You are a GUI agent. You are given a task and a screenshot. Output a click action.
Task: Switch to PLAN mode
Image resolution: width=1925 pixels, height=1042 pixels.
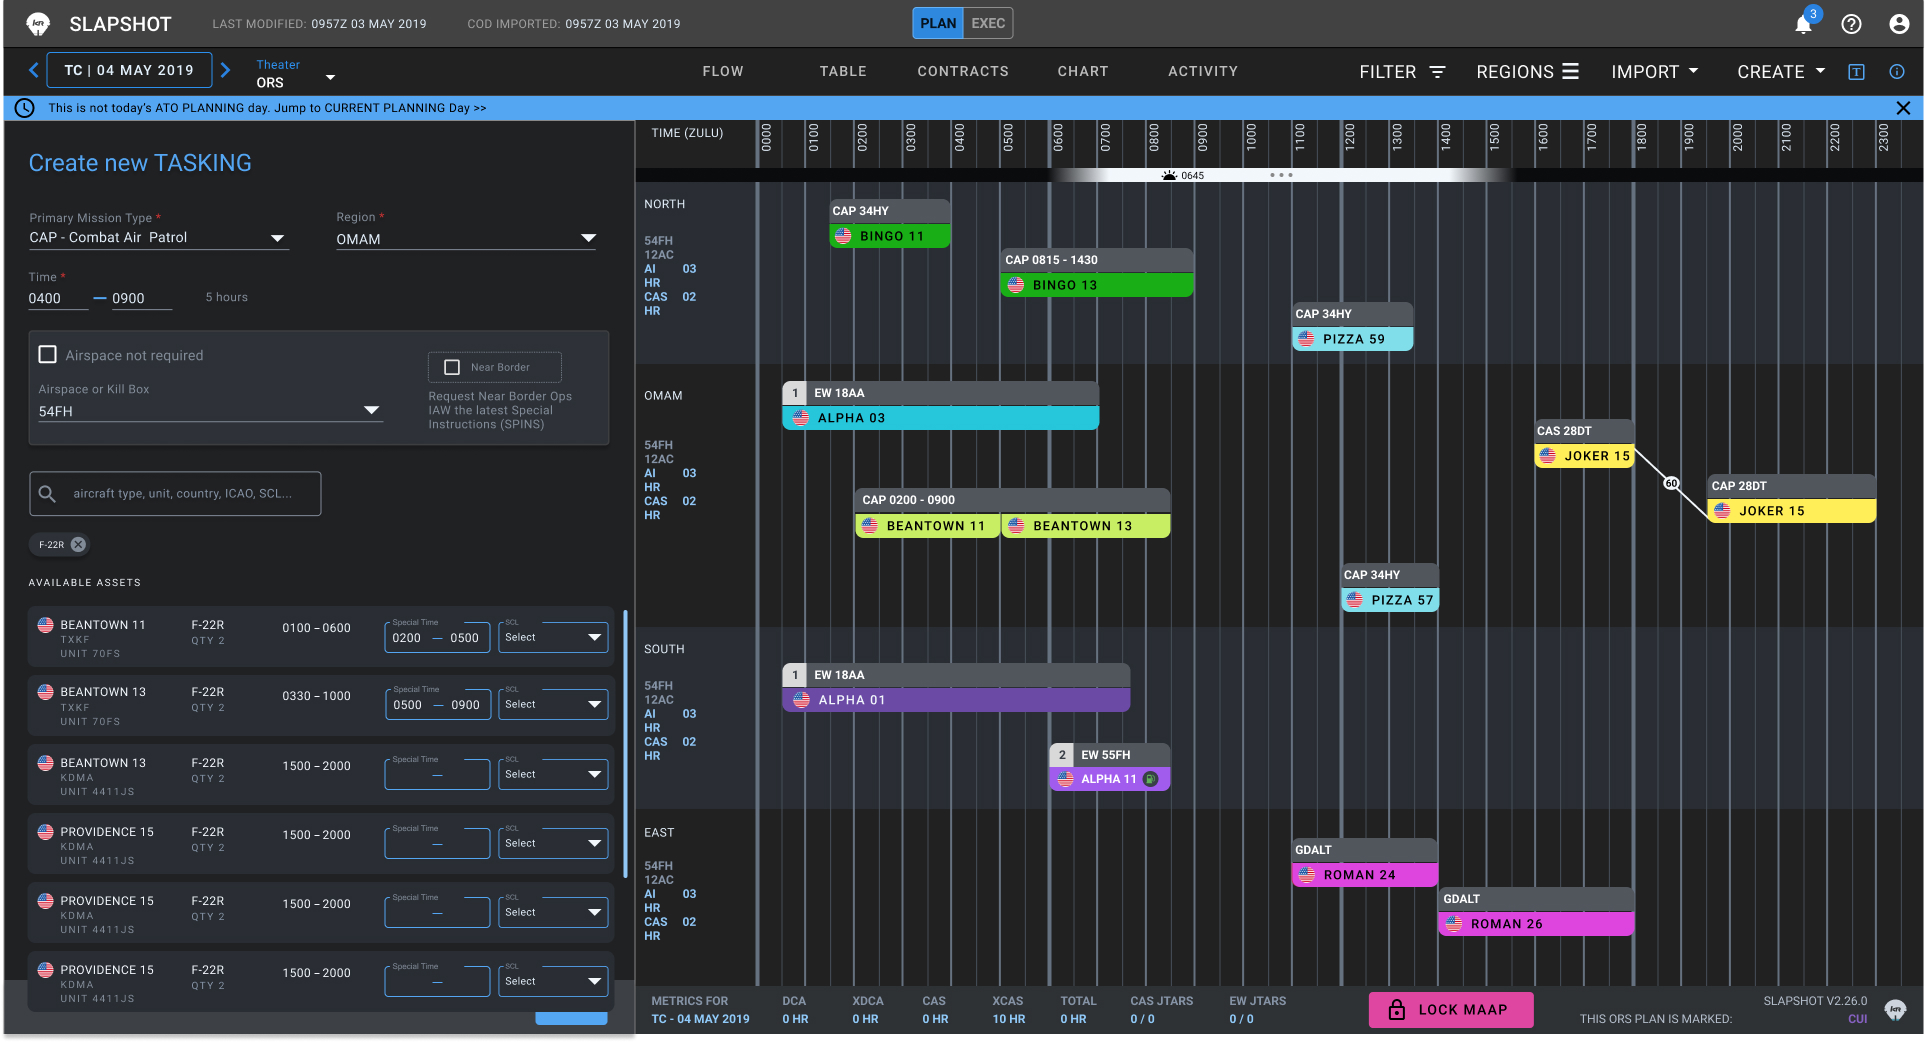click(938, 23)
